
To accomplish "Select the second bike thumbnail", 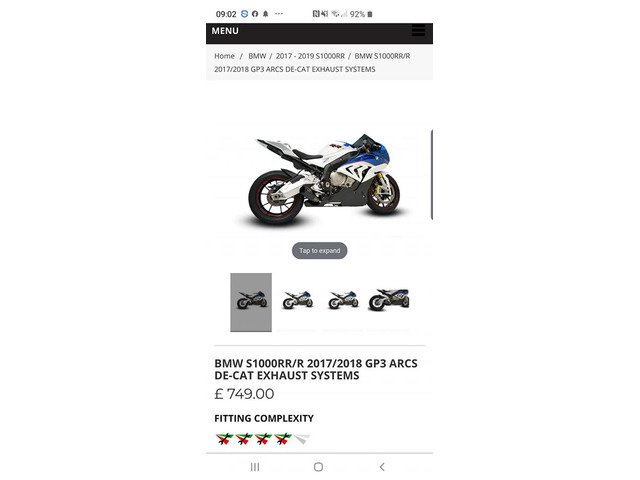I will (298, 300).
